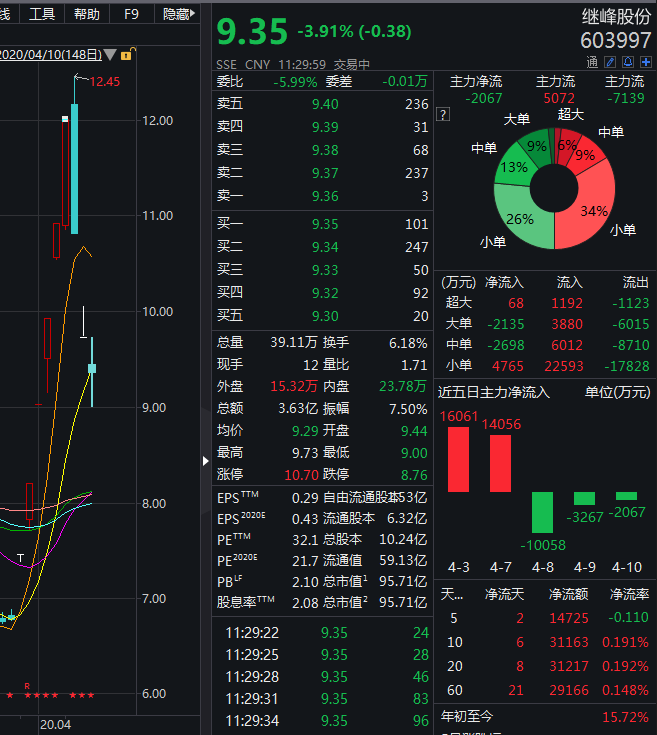The image size is (657, 735).
Task: Select the 买五 bid row at 9.30
Action: (322, 316)
